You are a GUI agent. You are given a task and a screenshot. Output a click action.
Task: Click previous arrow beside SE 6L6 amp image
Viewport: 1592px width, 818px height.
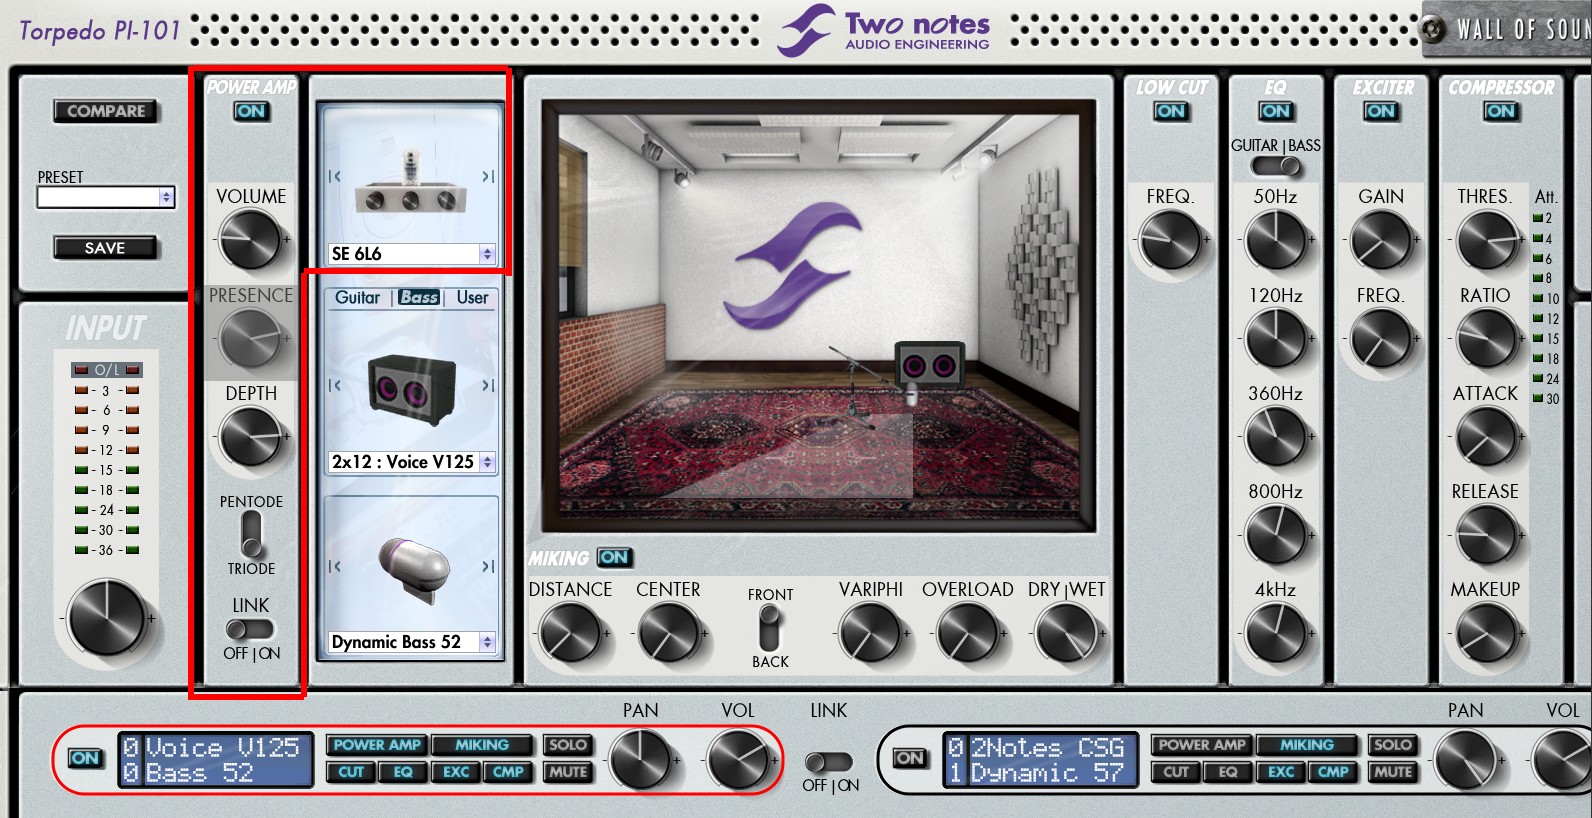pos(335,177)
